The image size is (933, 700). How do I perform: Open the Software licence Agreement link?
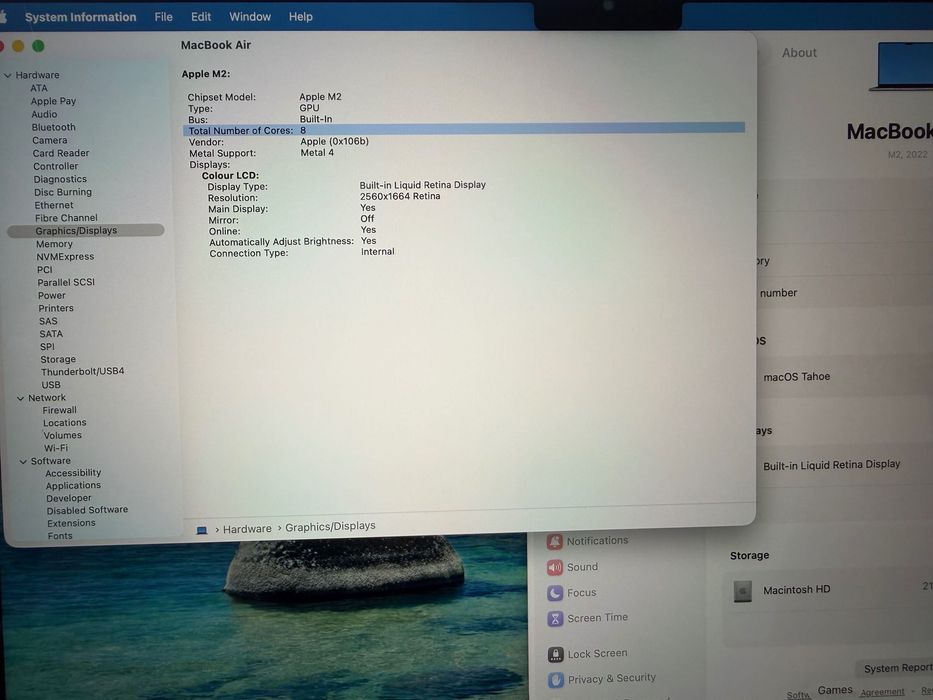tap(882, 692)
